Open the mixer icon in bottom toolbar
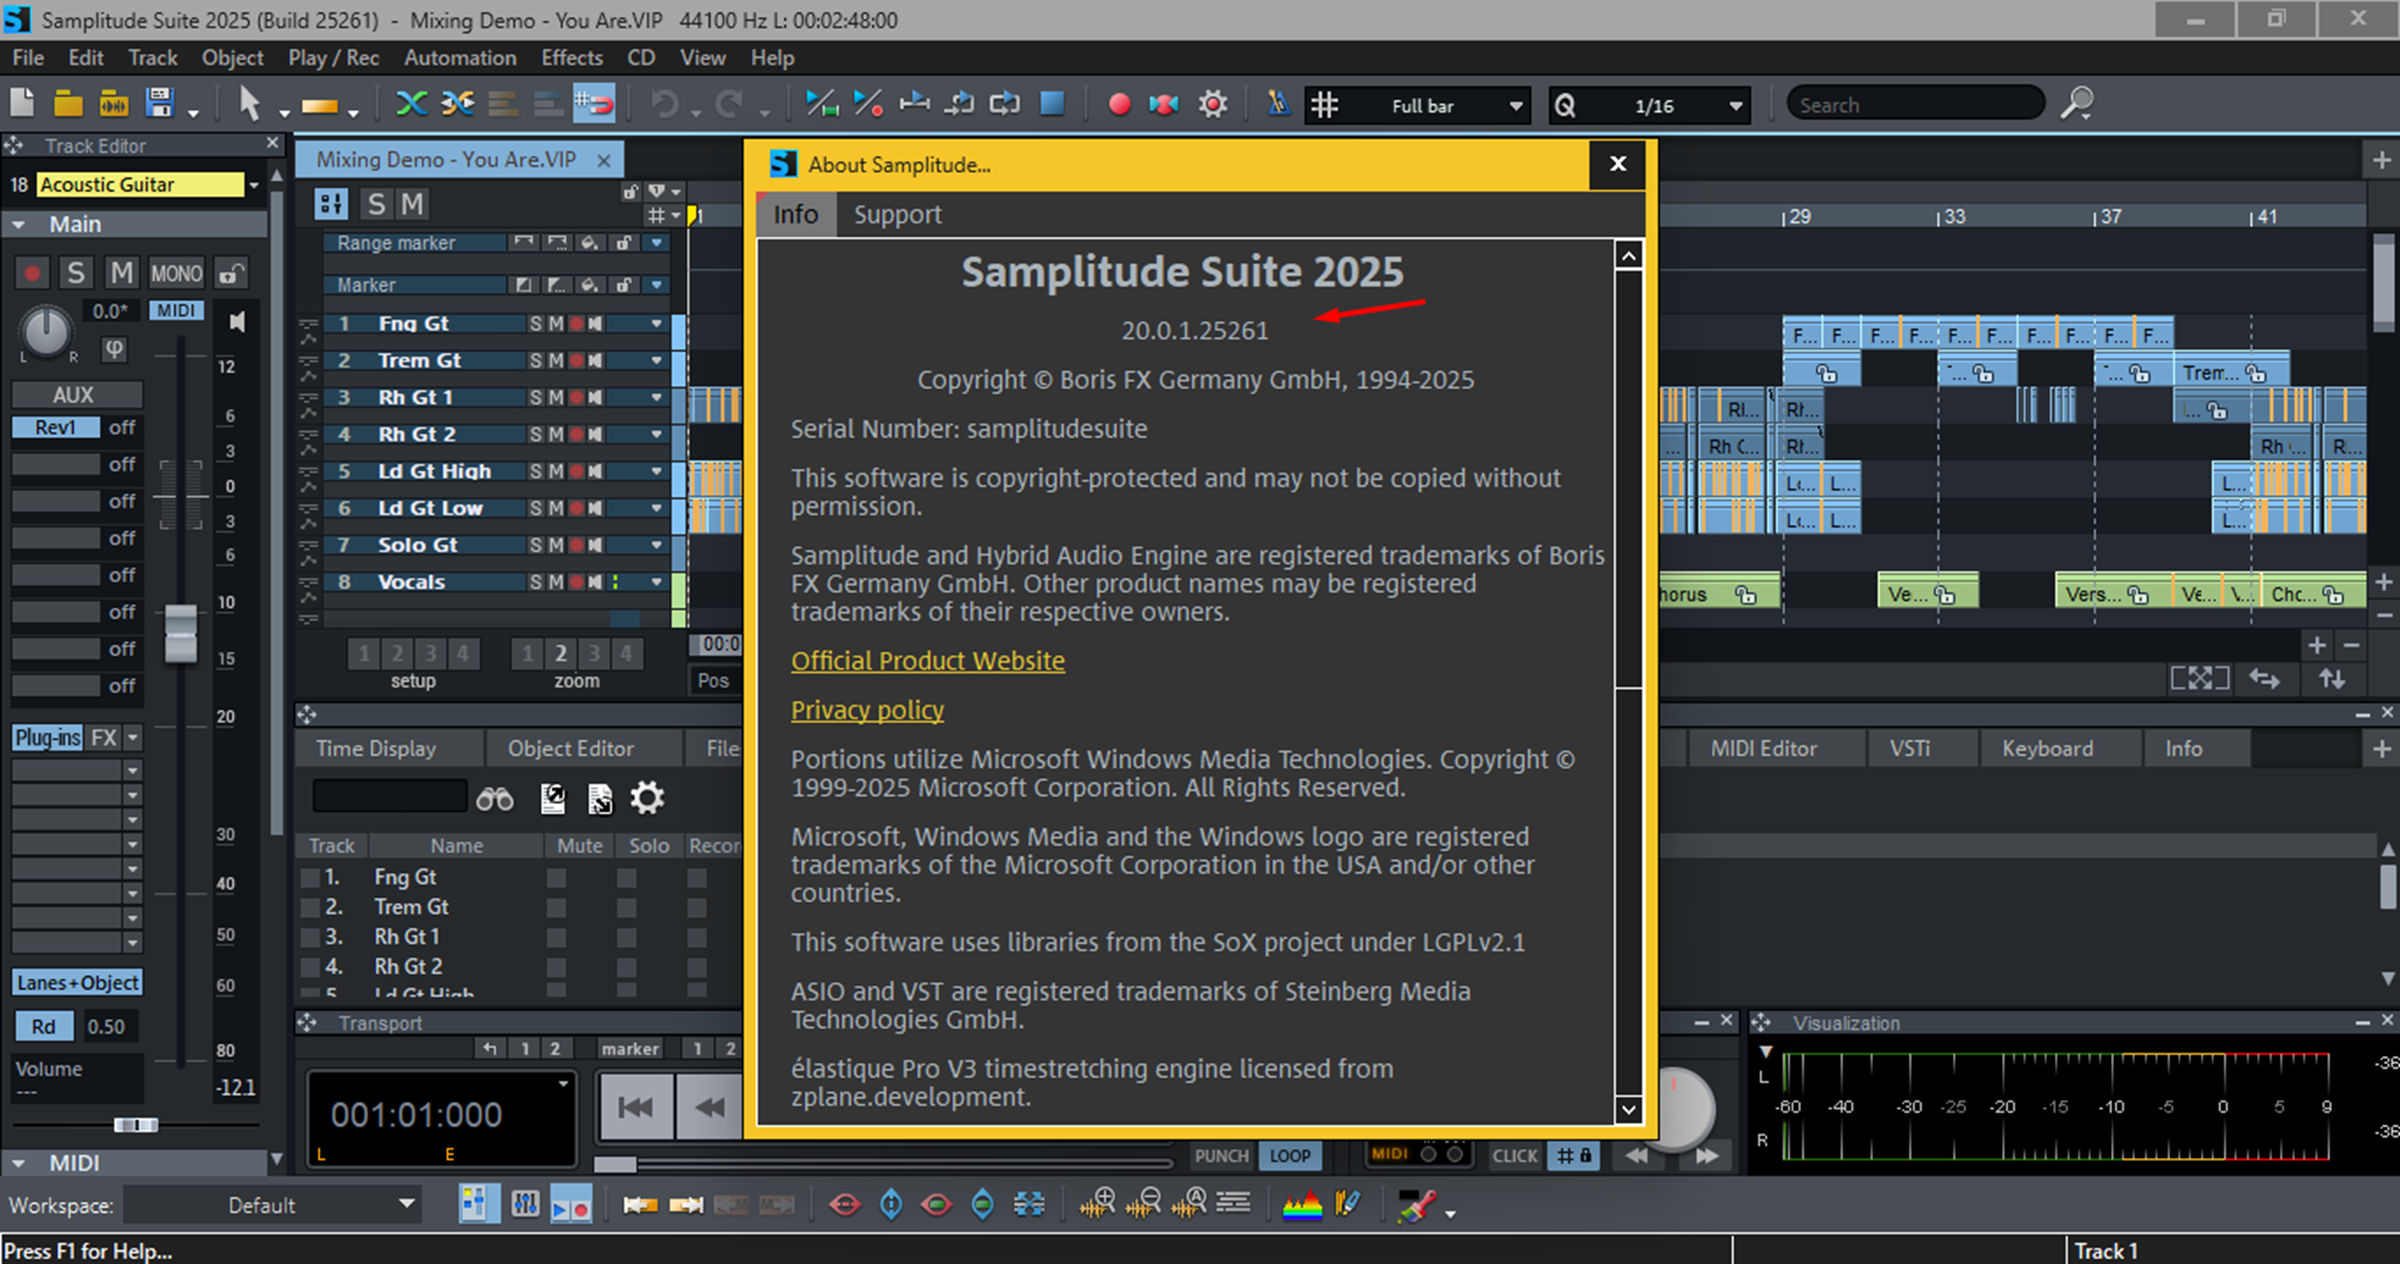 point(525,1204)
